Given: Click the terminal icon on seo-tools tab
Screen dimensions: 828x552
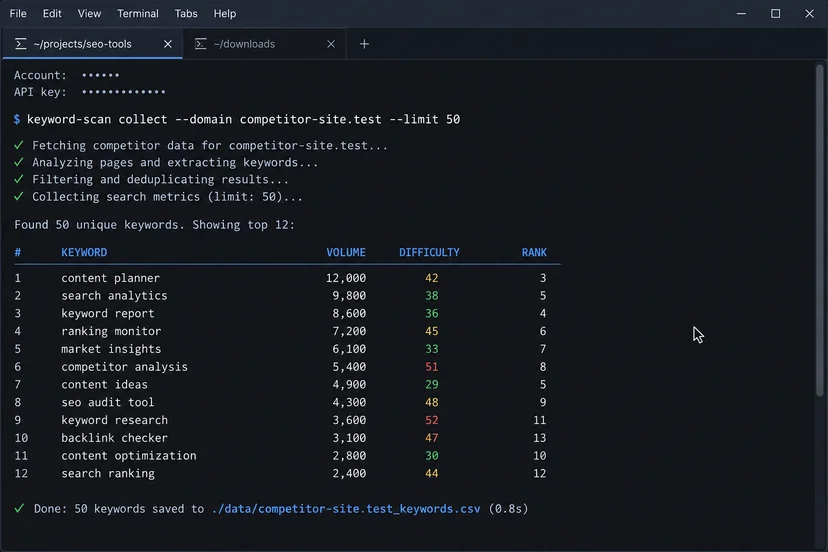Looking at the screenshot, I should [x=21, y=44].
